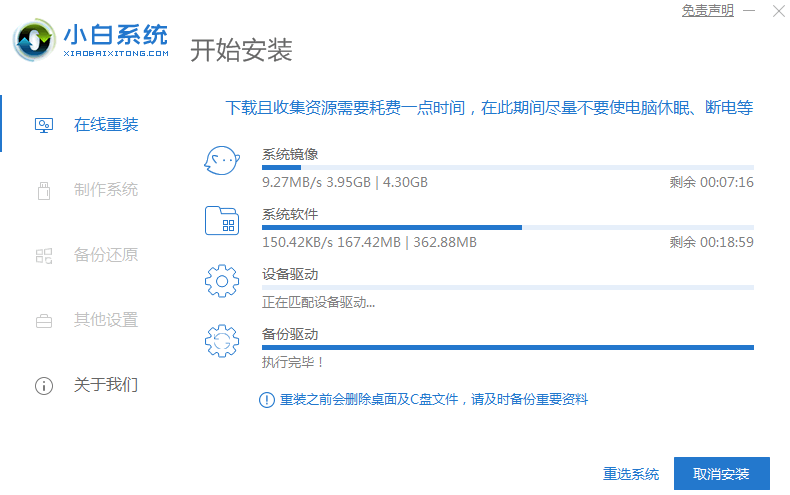The height and width of the screenshot is (495, 790).
Task: Open the 在线重装 sidebar tab
Action: pyautogui.click(x=106, y=125)
